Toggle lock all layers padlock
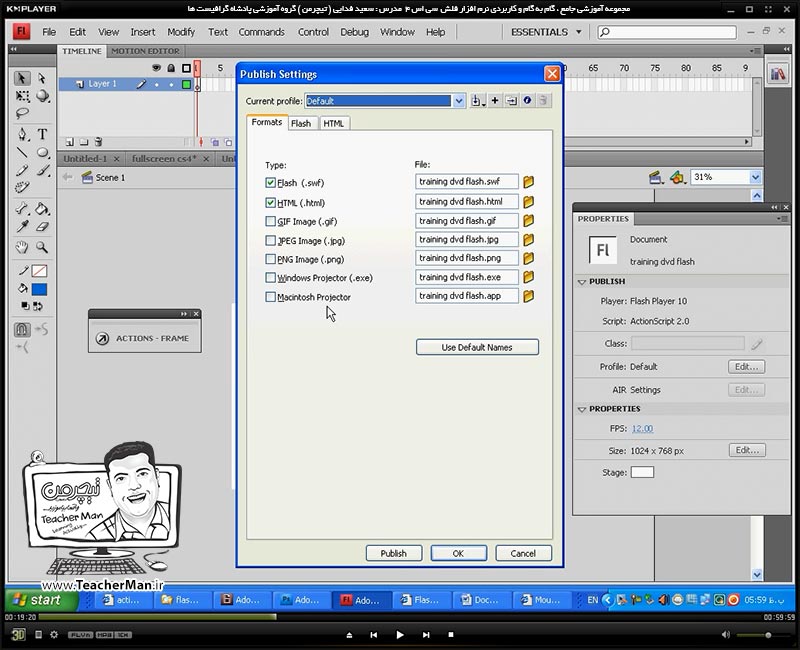This screenshot has width=800, height=650. point(171,68)
